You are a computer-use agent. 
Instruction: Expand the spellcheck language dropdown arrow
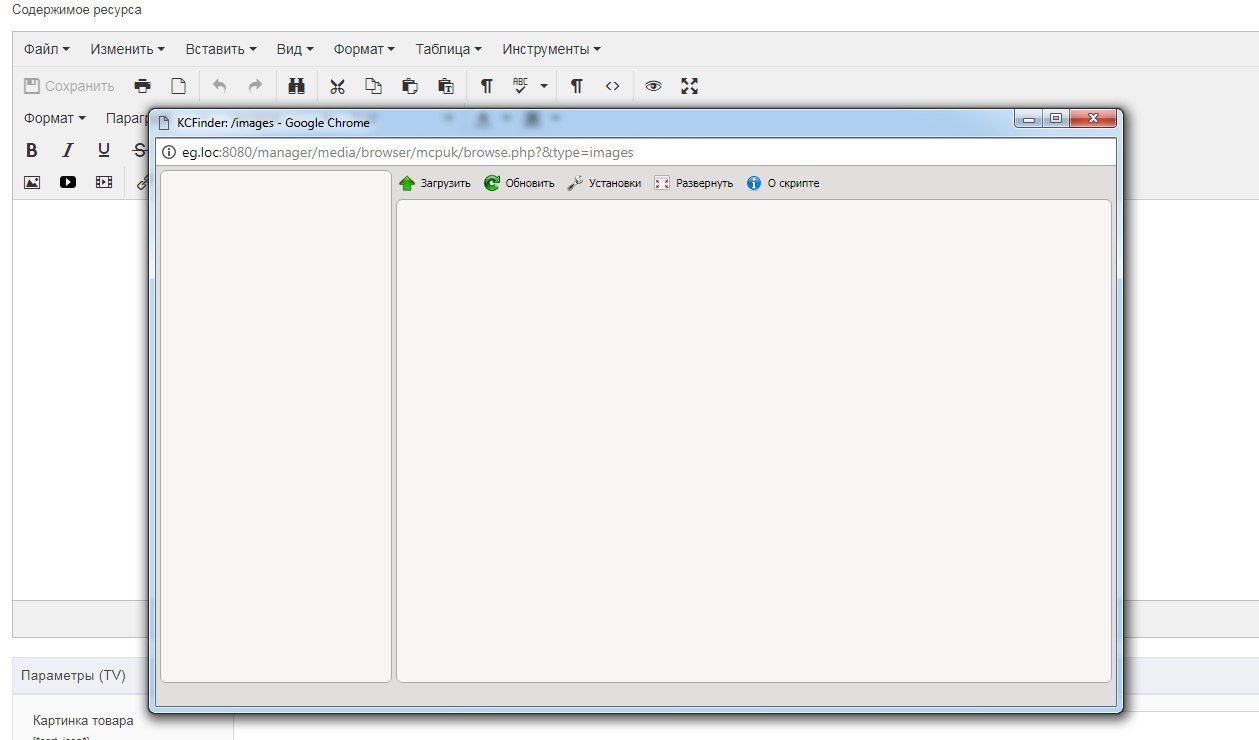tap(544, 86)
